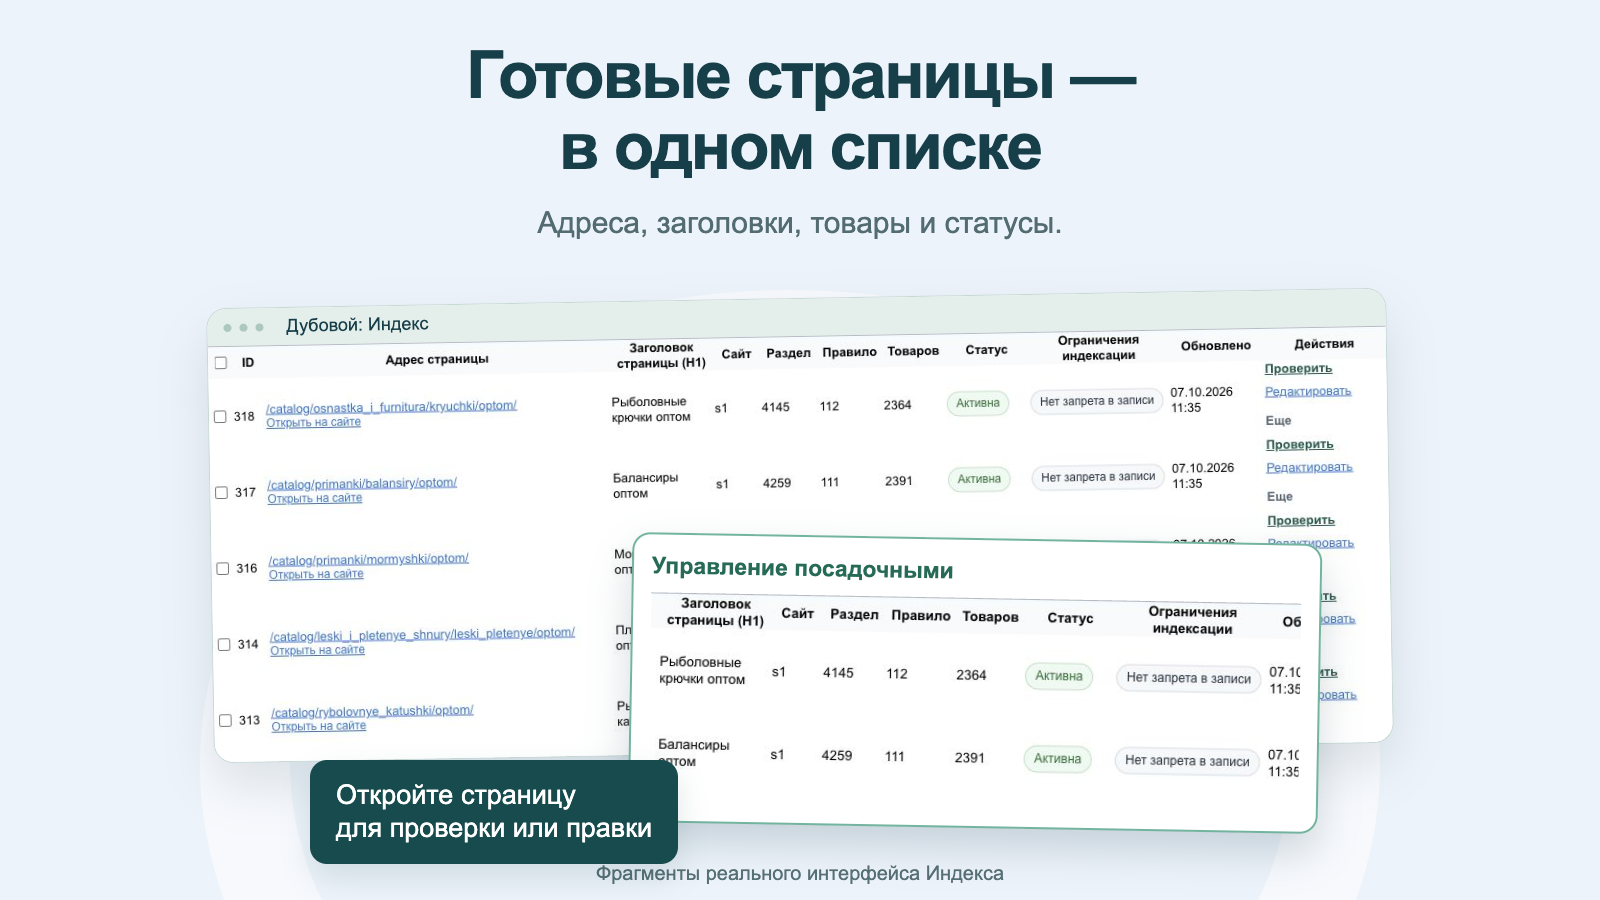Tick the checkbox for row 314
Viewport: 1600px width, 900px height.
(224, 645)
